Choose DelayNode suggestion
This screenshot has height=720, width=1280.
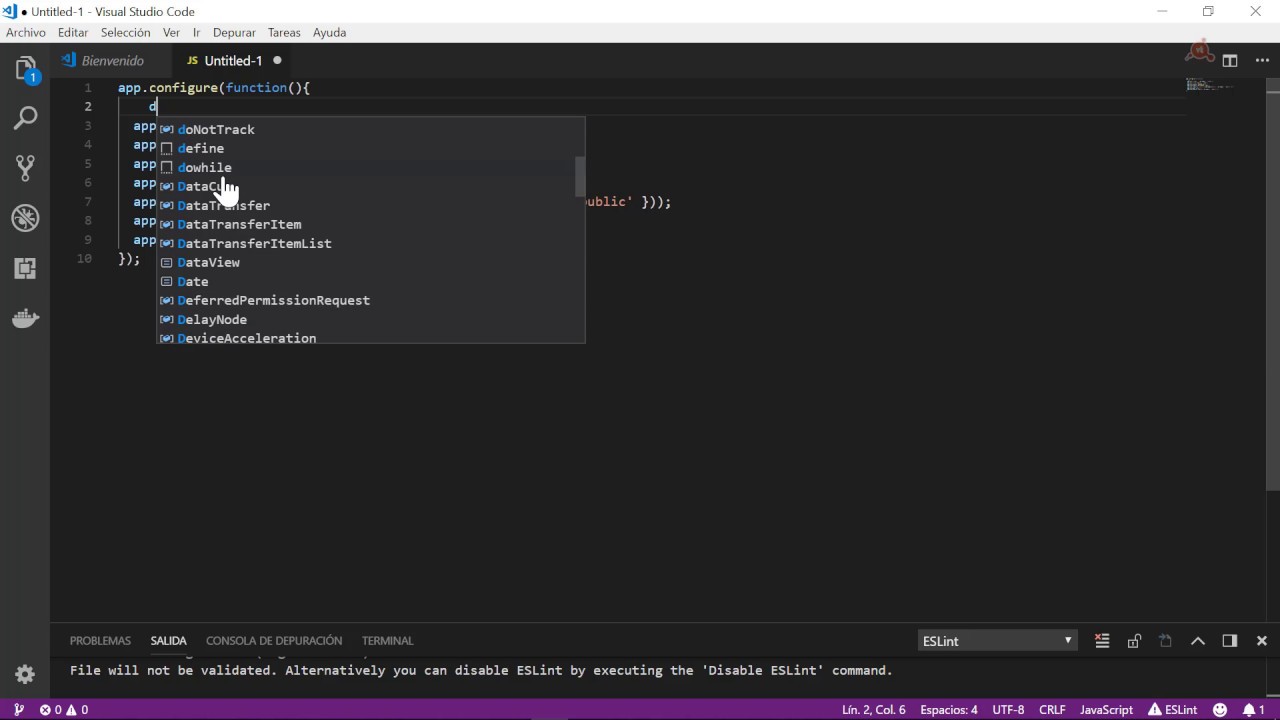click(370, 319)
